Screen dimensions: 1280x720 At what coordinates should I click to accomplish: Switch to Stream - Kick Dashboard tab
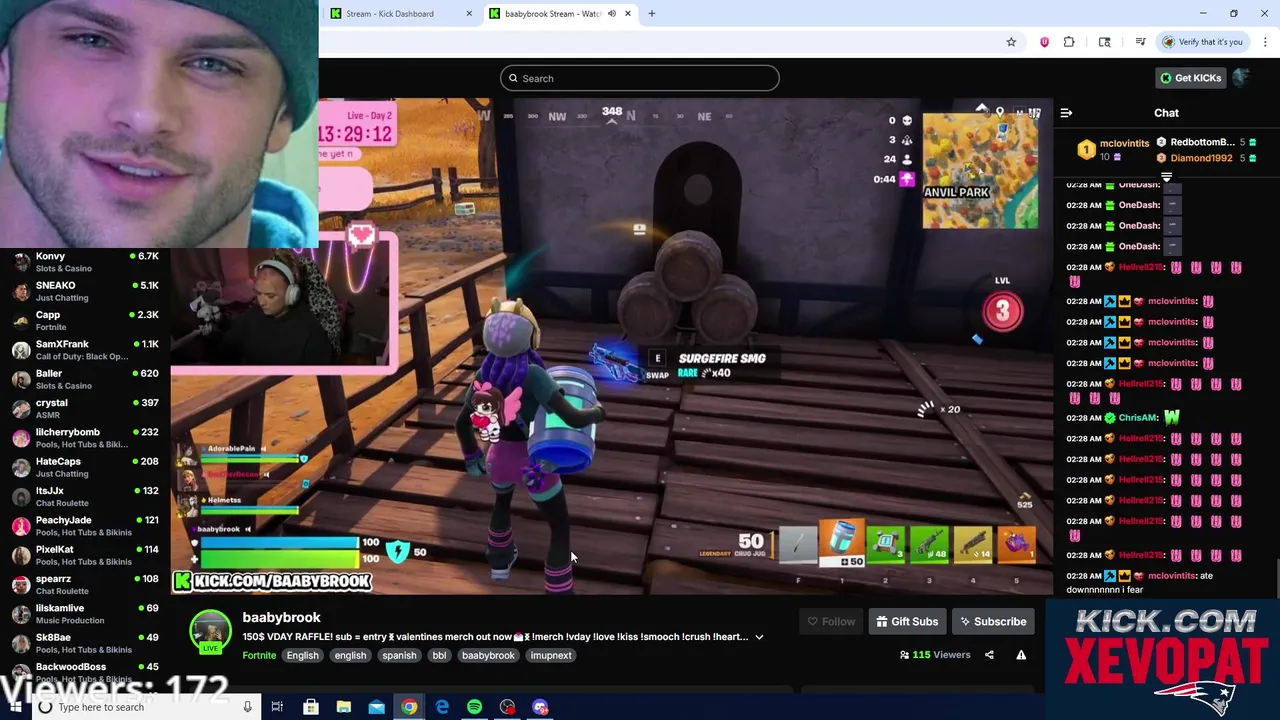pos(400,14)
